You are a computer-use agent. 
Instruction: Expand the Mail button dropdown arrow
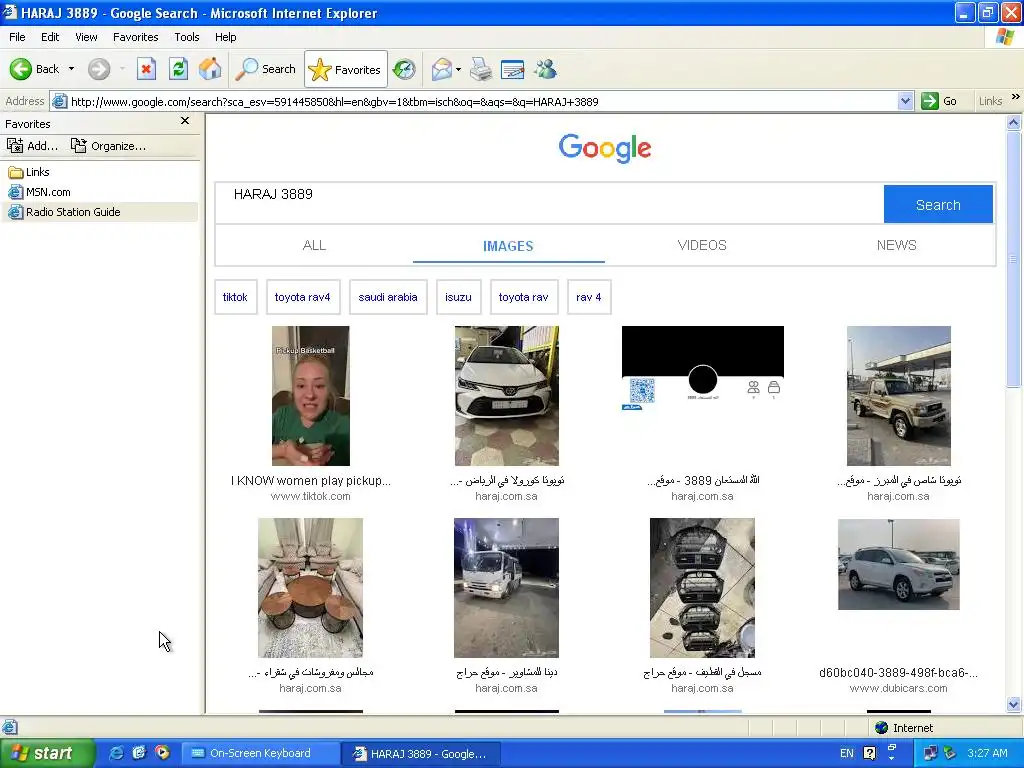(458, 69)
